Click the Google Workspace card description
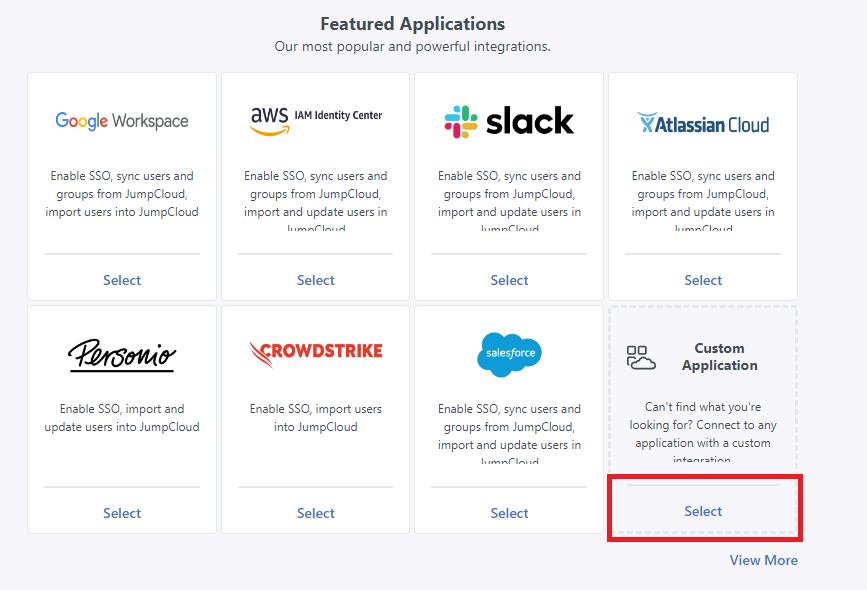Image resolution: width=867 pixels, height=590 pixels. [122, 194]
